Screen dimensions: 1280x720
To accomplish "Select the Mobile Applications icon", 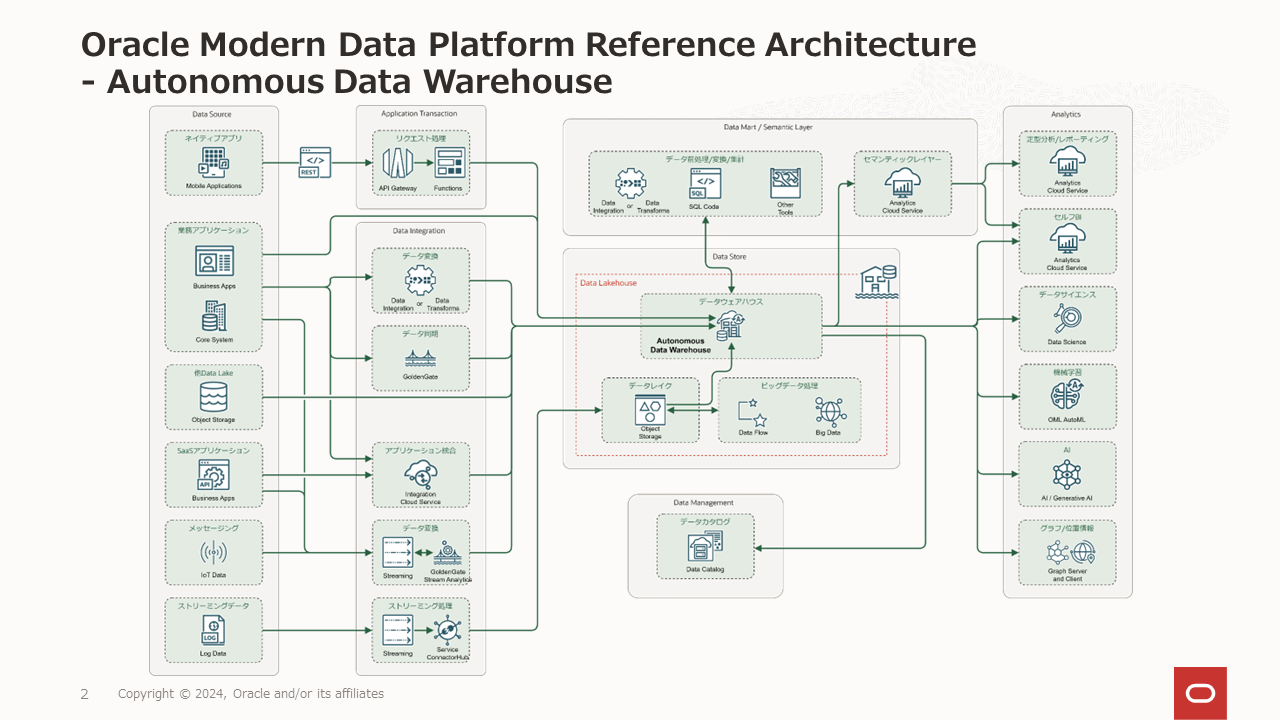I will [212, 163].
